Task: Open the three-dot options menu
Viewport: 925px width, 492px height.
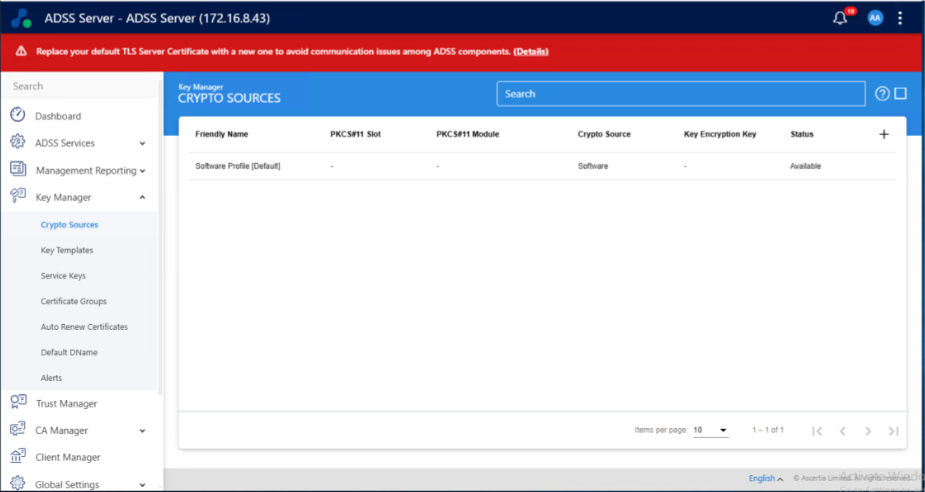Action: (900, 18)
